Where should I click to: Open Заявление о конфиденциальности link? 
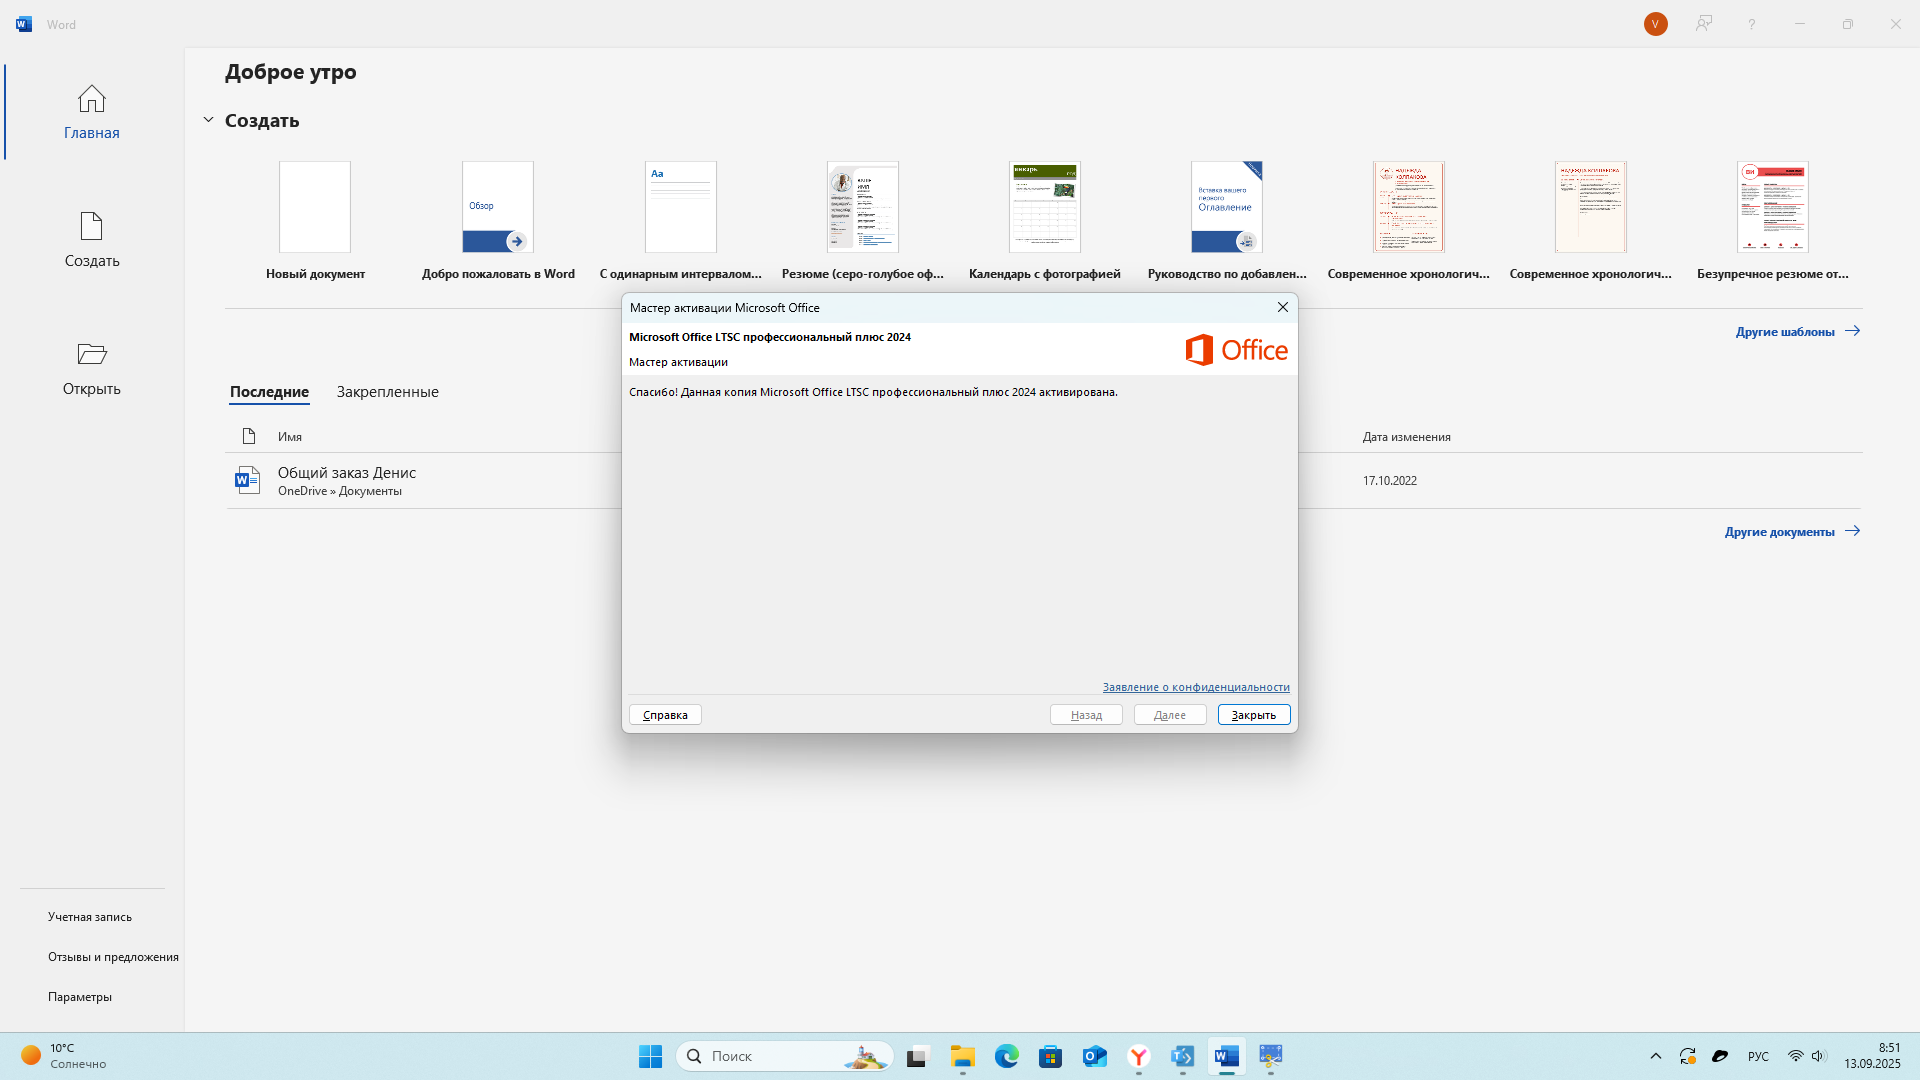point(1196,687)
